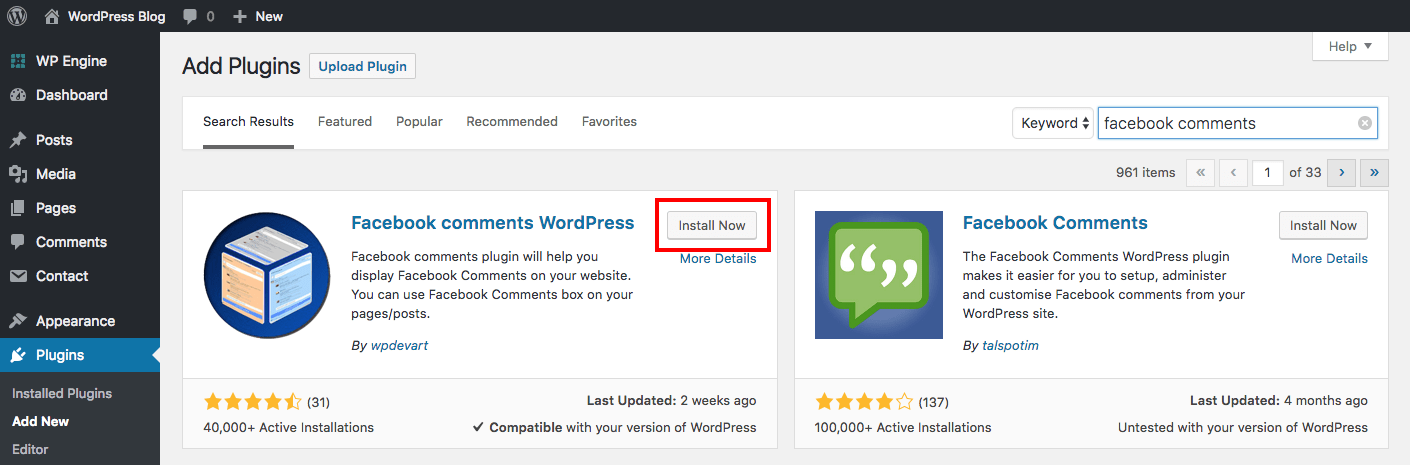Click the 40,000+ Active Installations text
Screen dimensions: 1410x465
[288, 427]
